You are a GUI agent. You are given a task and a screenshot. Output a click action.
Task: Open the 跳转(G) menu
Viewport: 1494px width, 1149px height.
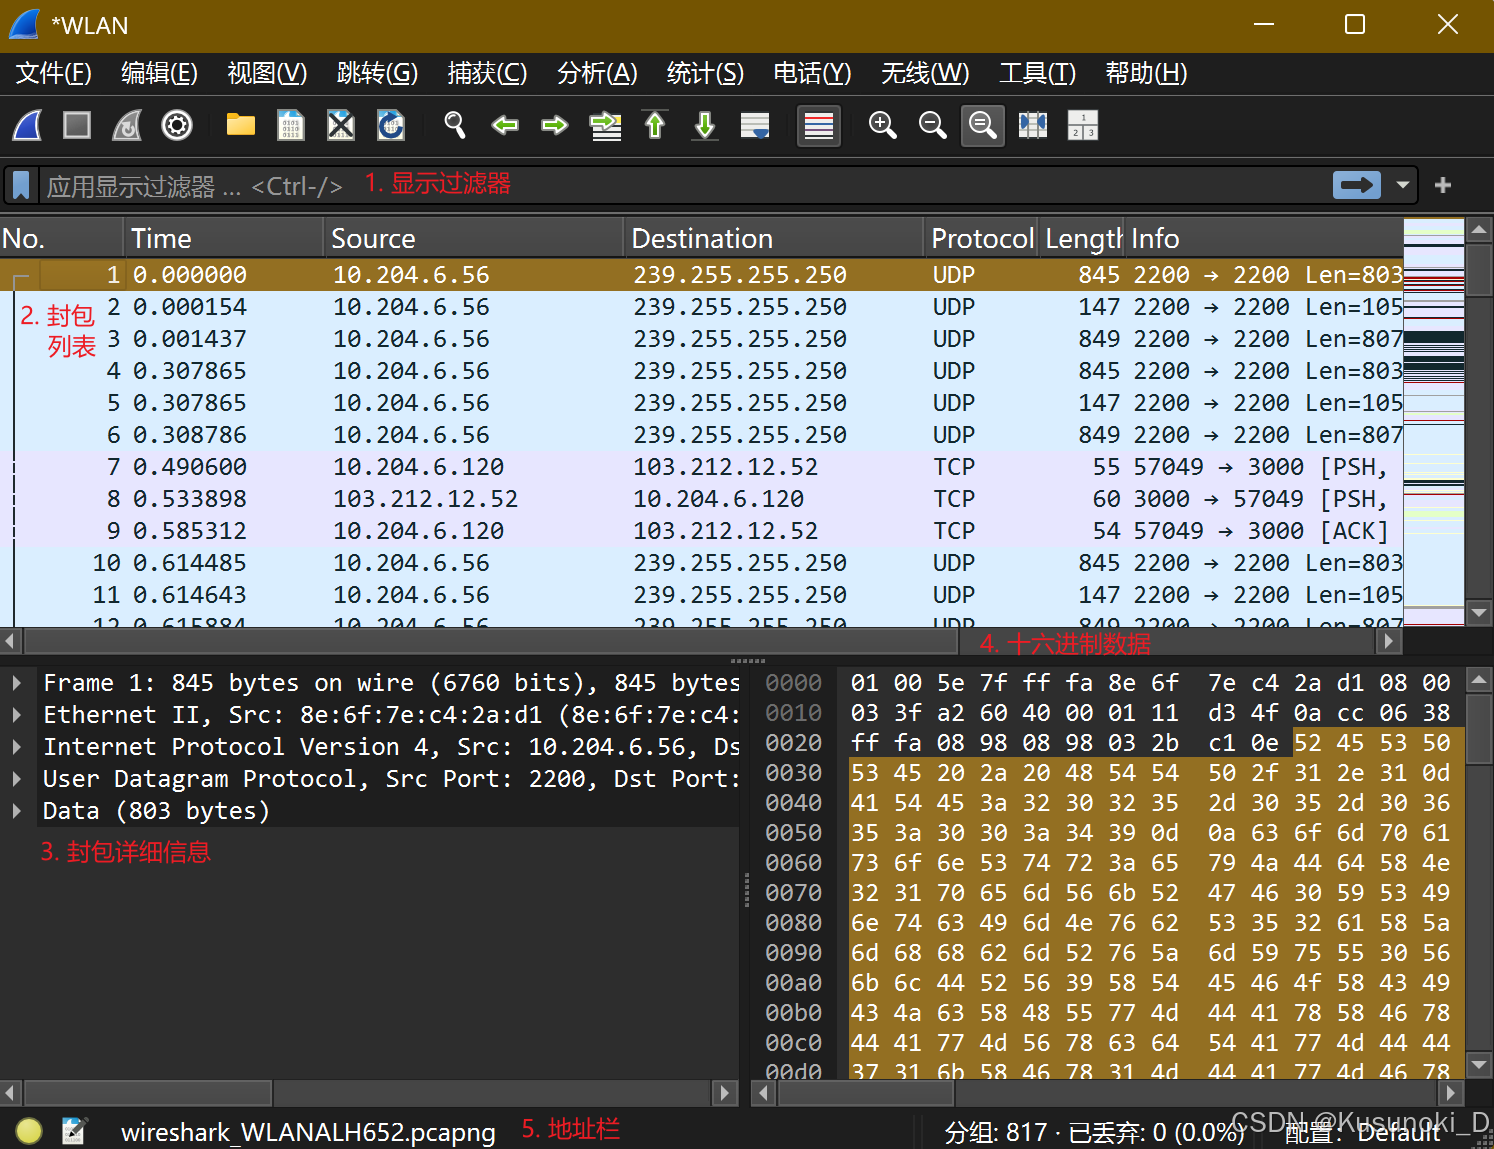(377, 73)
